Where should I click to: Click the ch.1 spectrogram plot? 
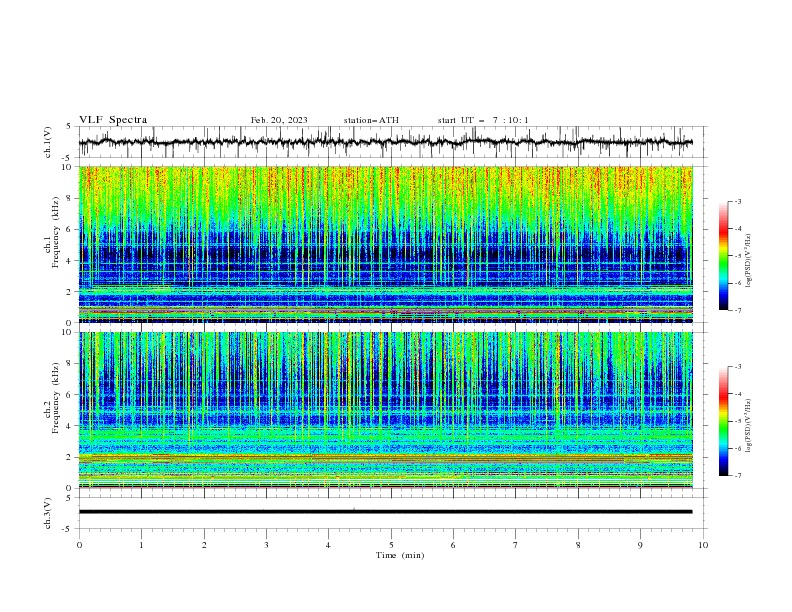tap(386, 244)
